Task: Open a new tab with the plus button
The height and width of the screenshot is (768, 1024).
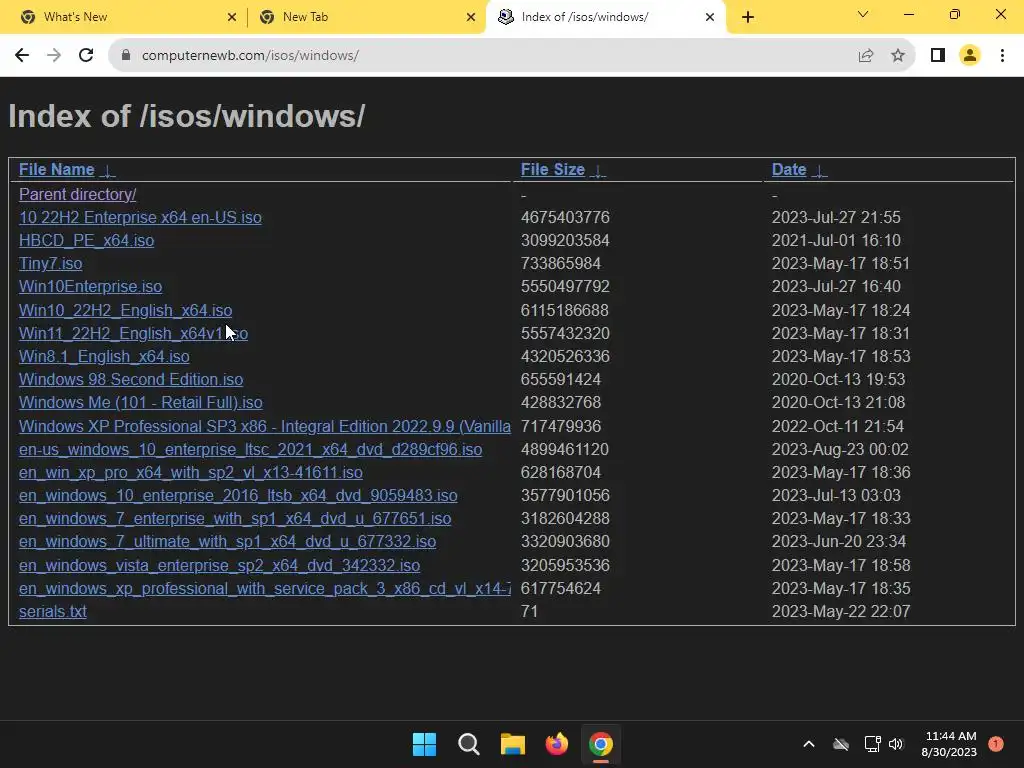Action: click(748, 18)
